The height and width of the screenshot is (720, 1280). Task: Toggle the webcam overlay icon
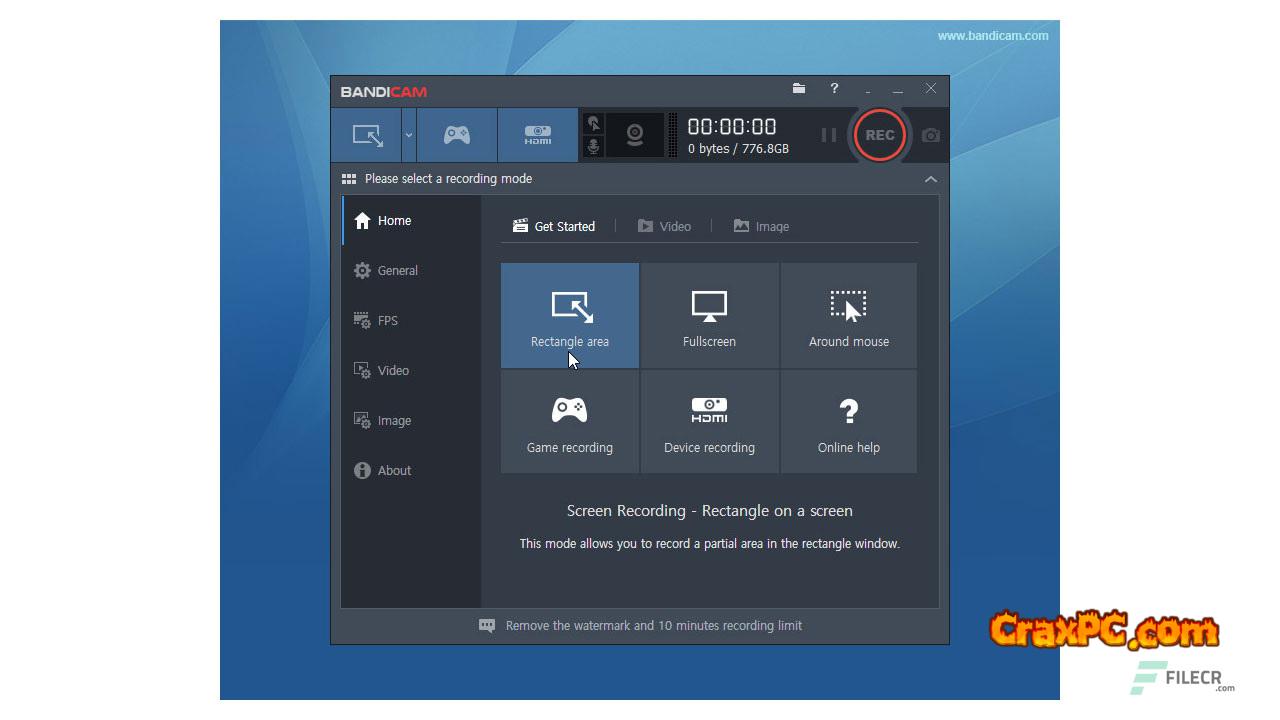(635, 135)
